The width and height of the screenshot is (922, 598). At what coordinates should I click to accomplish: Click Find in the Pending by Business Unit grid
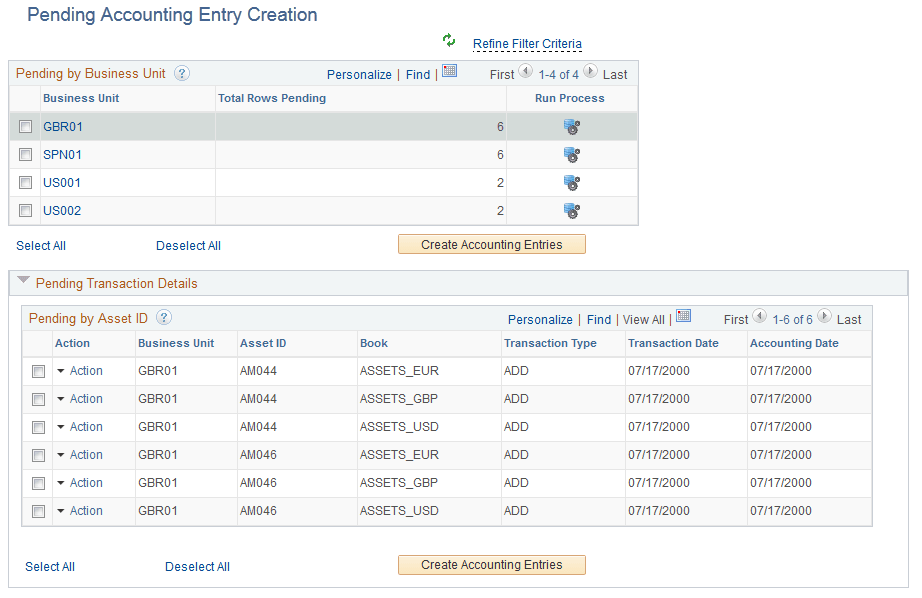coord(418,74)
